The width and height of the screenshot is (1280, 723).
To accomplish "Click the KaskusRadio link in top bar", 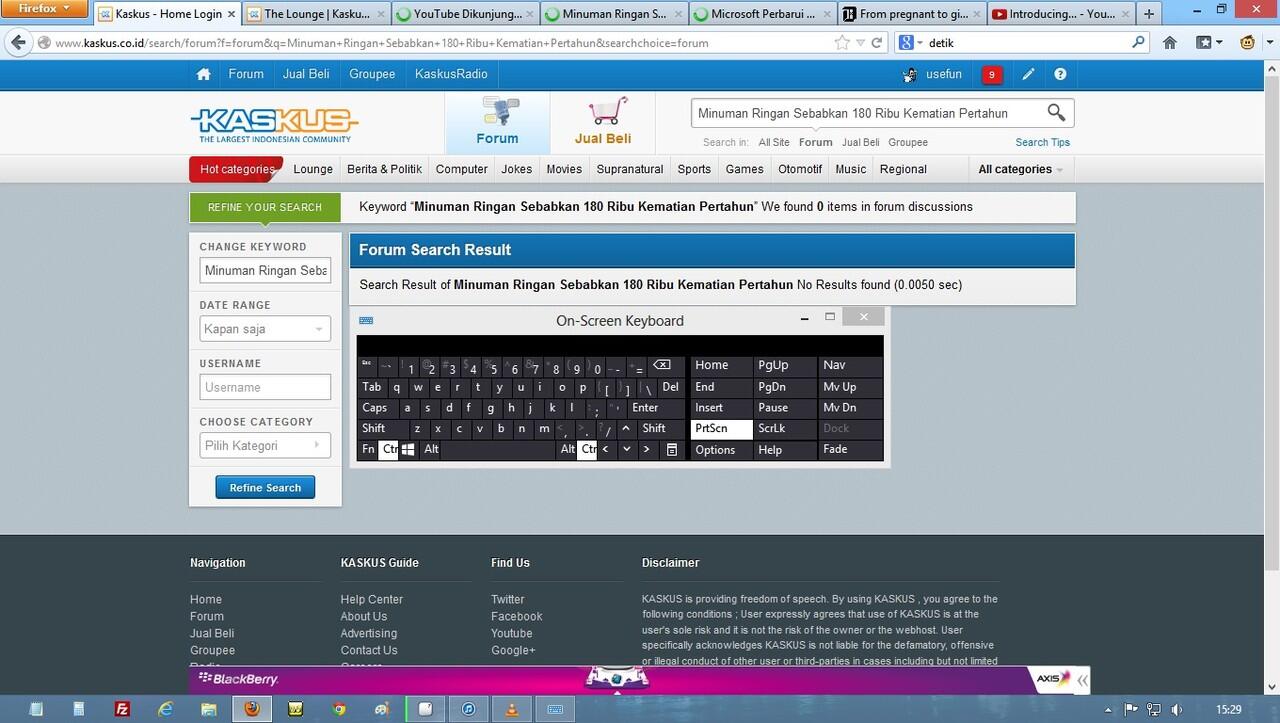I will 451,74.
